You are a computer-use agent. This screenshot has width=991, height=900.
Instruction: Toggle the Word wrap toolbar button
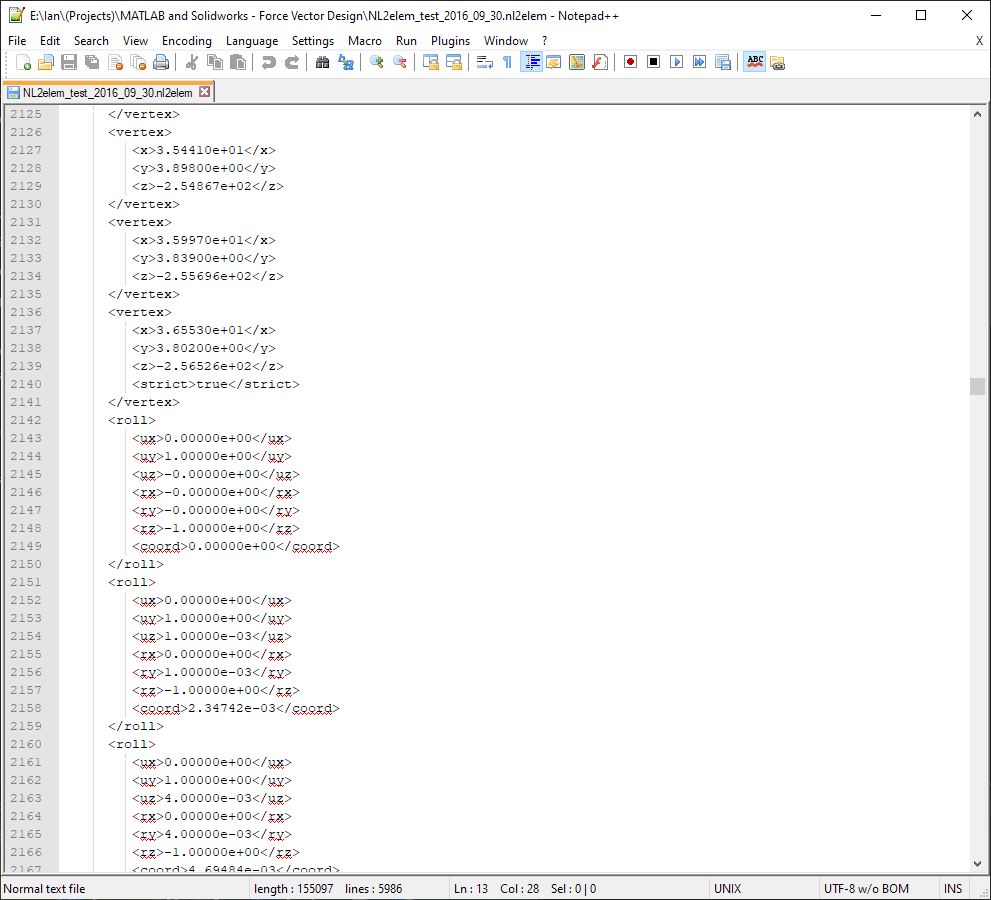click(x=484, y=62)
